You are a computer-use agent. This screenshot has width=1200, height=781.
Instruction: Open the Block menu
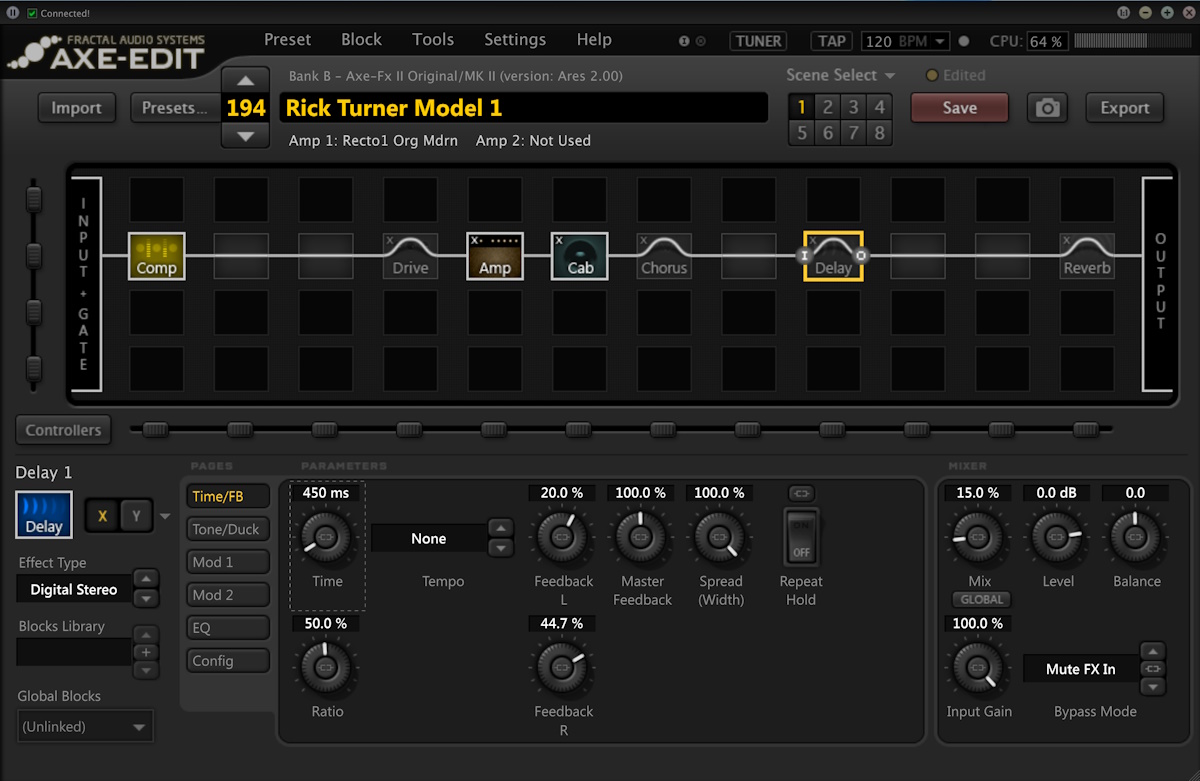click(x=361, y=40)
